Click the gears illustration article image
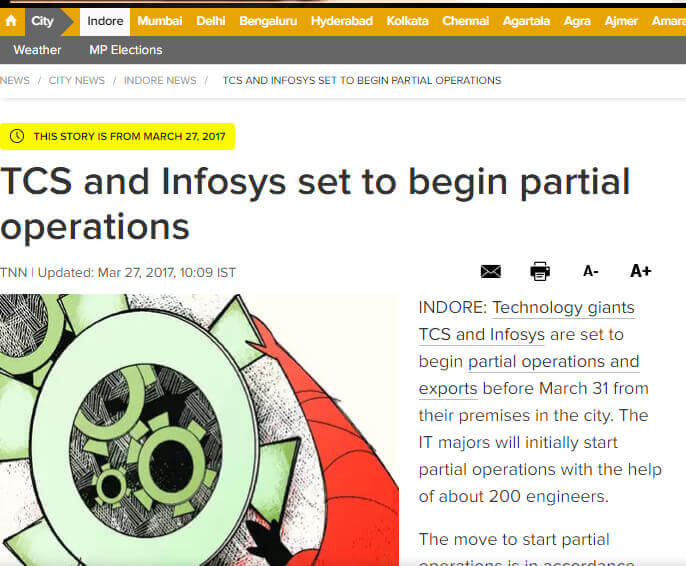Image resolution: width=686 pixels, height=566 pixels. (x=199, y=430)
